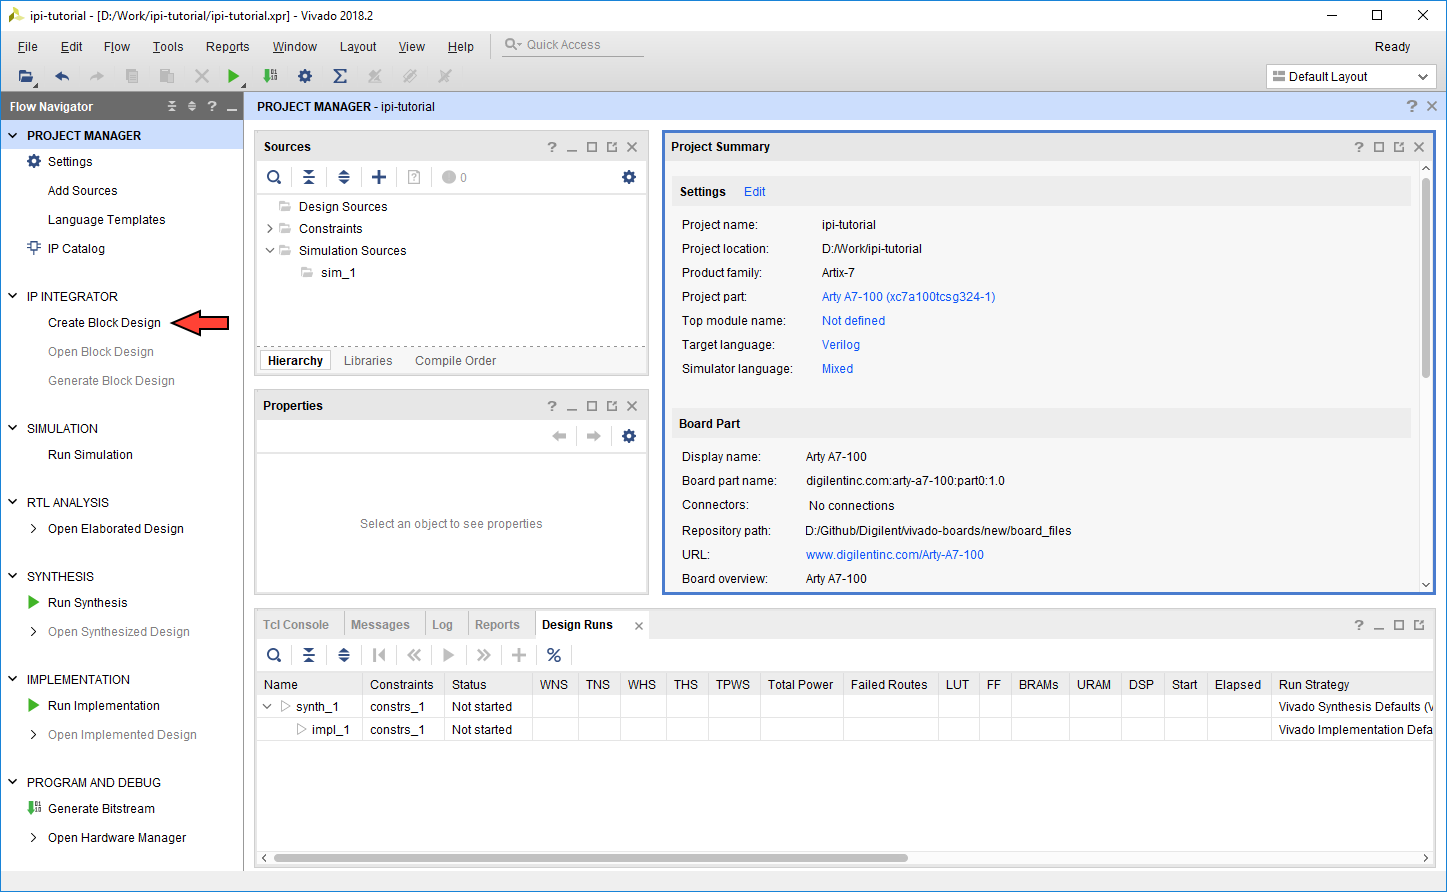
Task: Open the Default Layout dropdown
Action: coord(1351,77)
